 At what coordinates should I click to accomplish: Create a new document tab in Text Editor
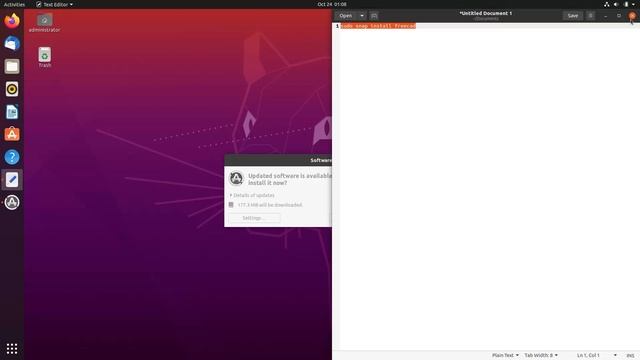tap(374, 16)
